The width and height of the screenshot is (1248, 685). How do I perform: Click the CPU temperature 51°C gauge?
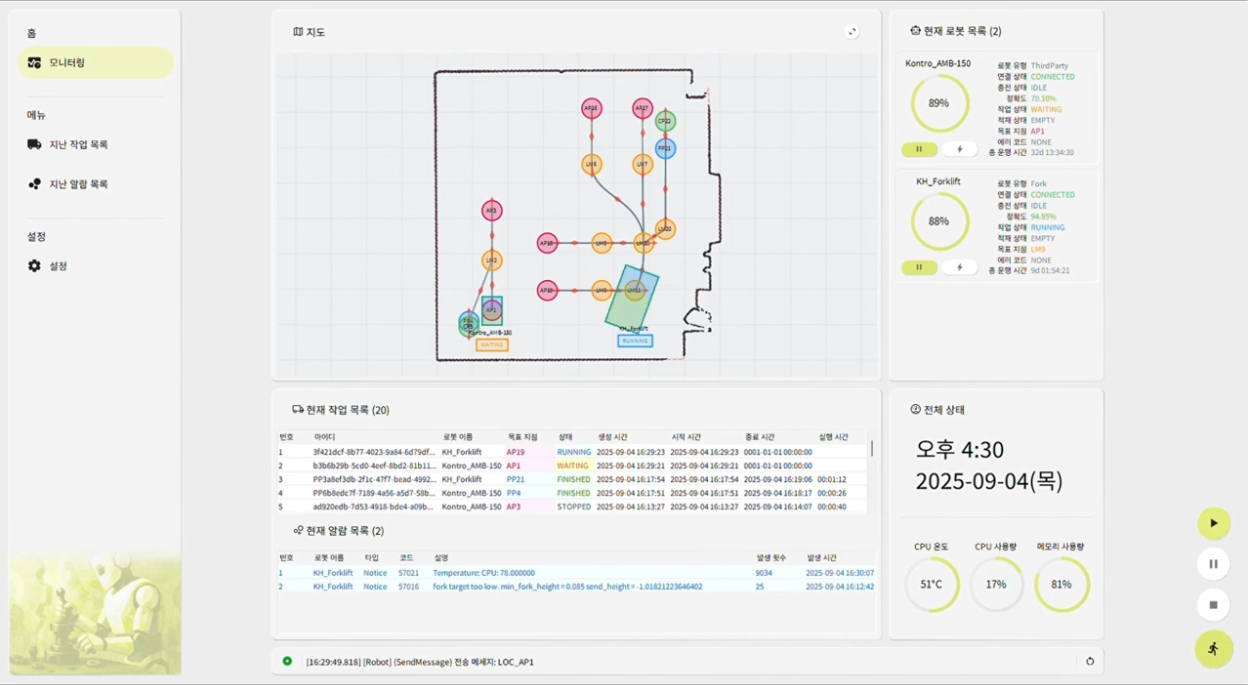click(x=931, y=584)
